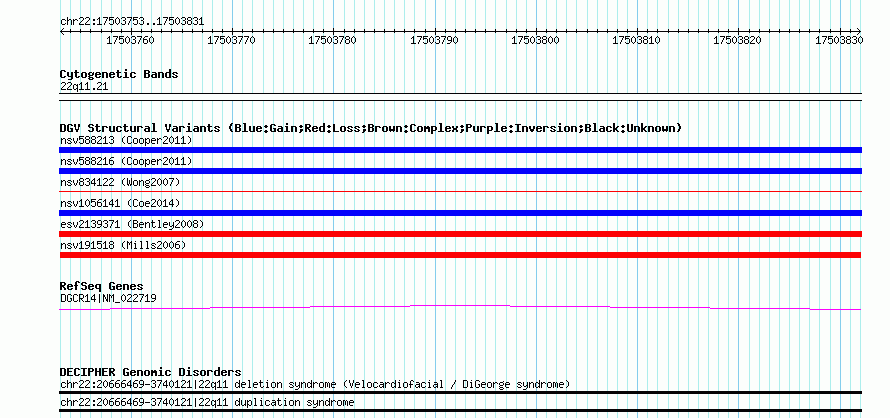Click the left arrowhead of the coordinate ruler
This screenshot has height=418, width=890.
tap(63, 32)
